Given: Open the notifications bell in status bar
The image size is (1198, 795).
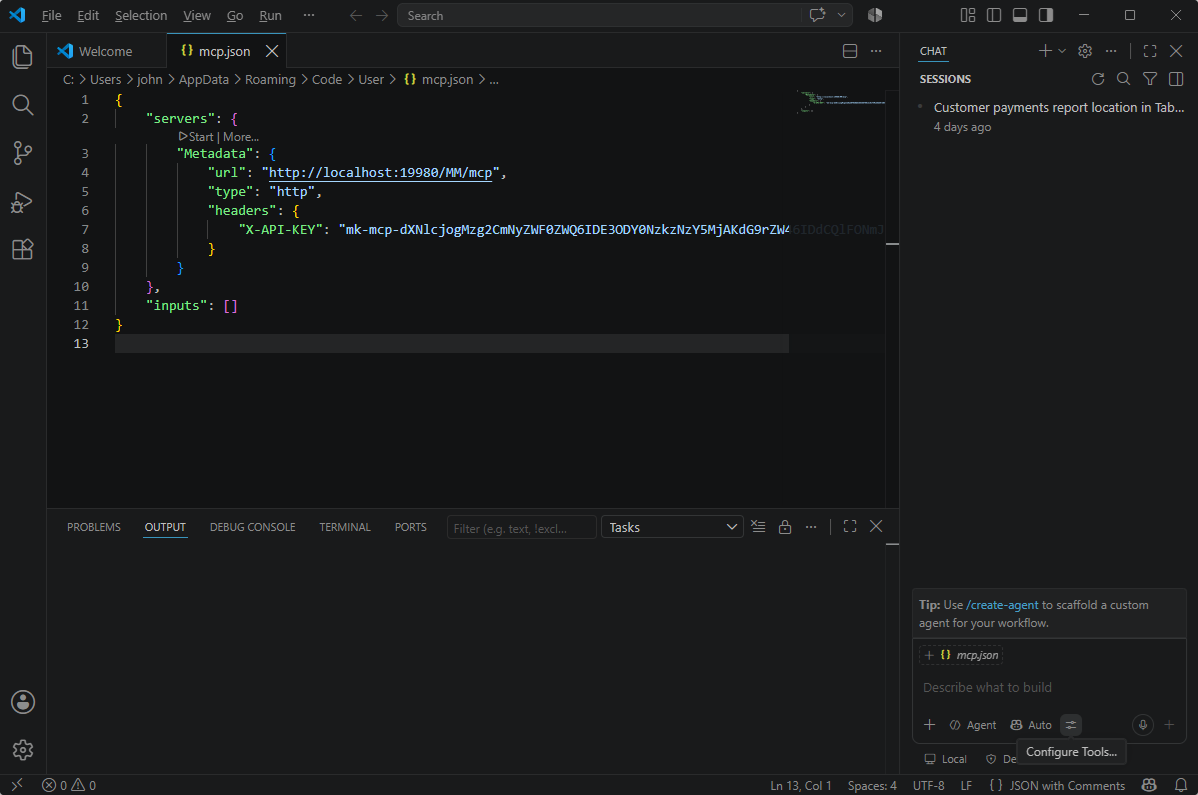Looking at the screenshot, I should (1180, 785).
